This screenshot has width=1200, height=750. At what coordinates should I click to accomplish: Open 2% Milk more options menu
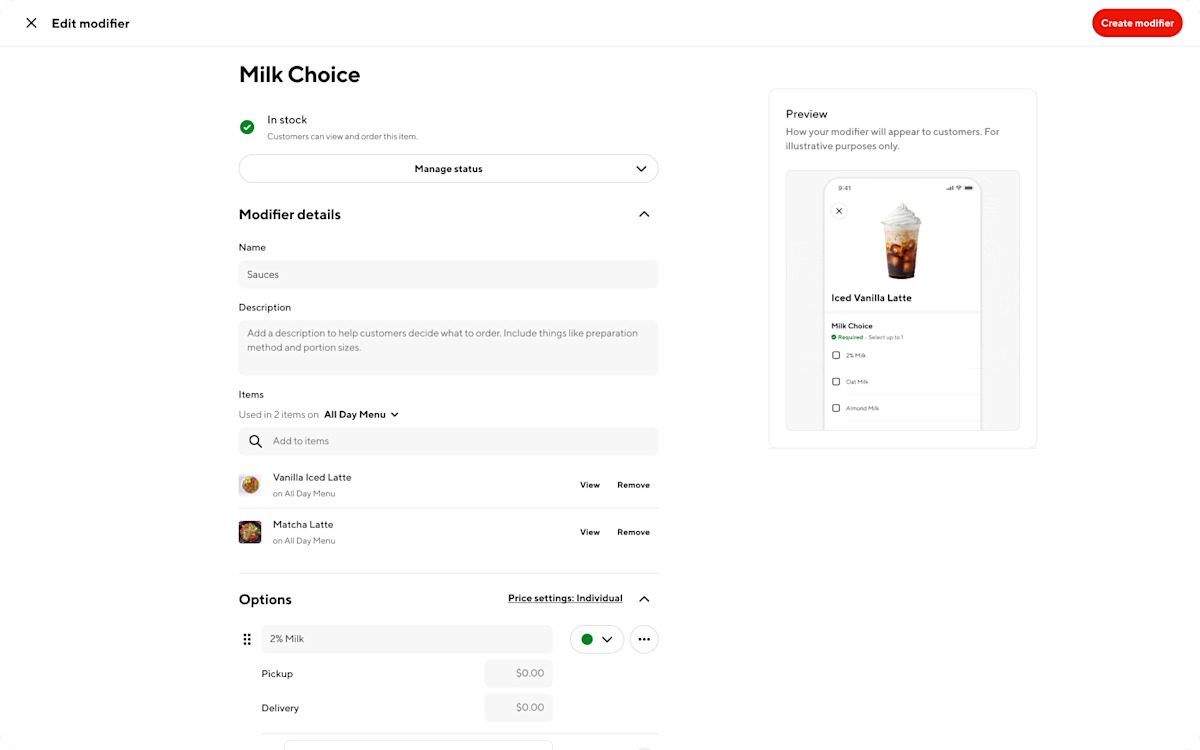point(644,639)
